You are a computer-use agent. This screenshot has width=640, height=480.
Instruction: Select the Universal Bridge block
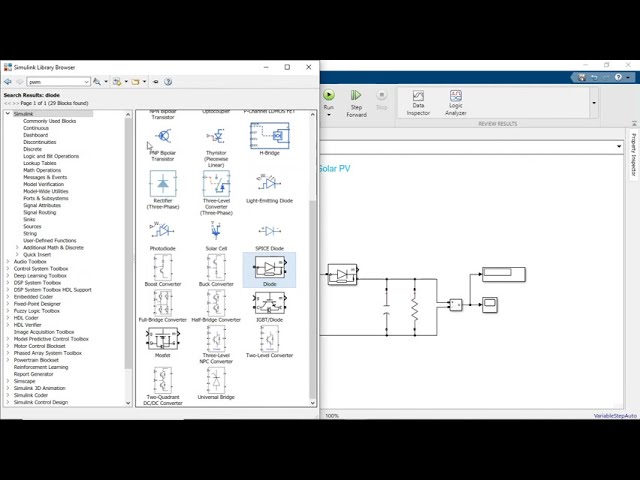click(x=216, y=383)
